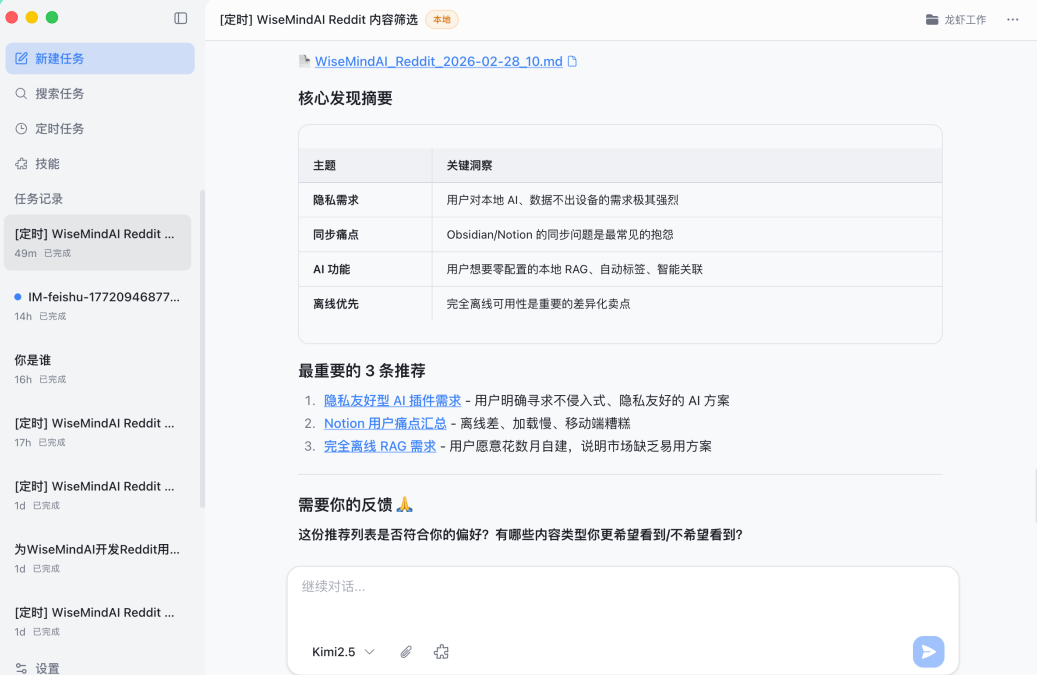Open the 隐私友好型 AI 插件需求 link
The image size is (1037, 675).
pyautogui.click(x=392, y=400)
